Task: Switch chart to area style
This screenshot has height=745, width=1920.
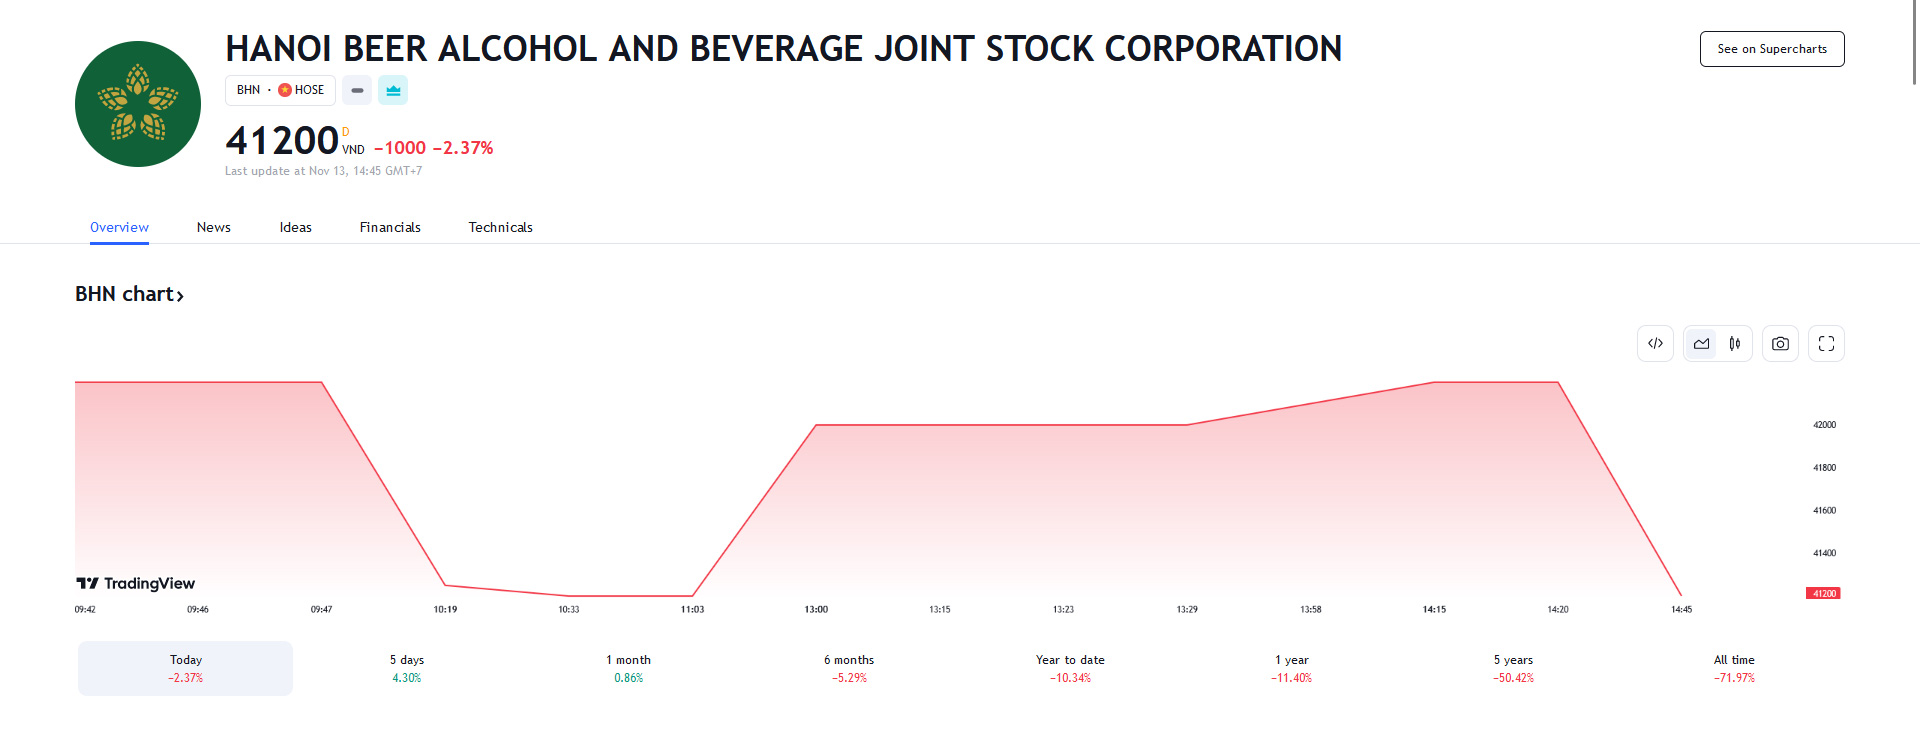Action: (x=1701, y=344)
